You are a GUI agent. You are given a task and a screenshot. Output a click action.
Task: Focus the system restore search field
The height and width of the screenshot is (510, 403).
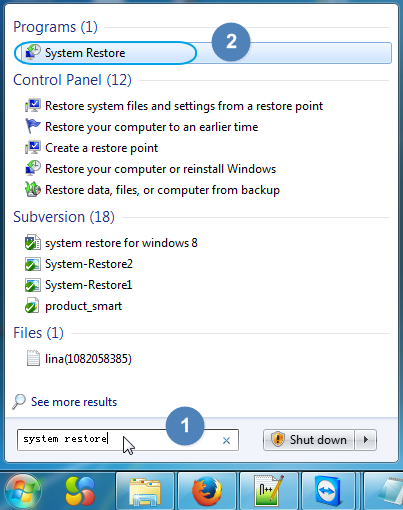coord(128,440)
